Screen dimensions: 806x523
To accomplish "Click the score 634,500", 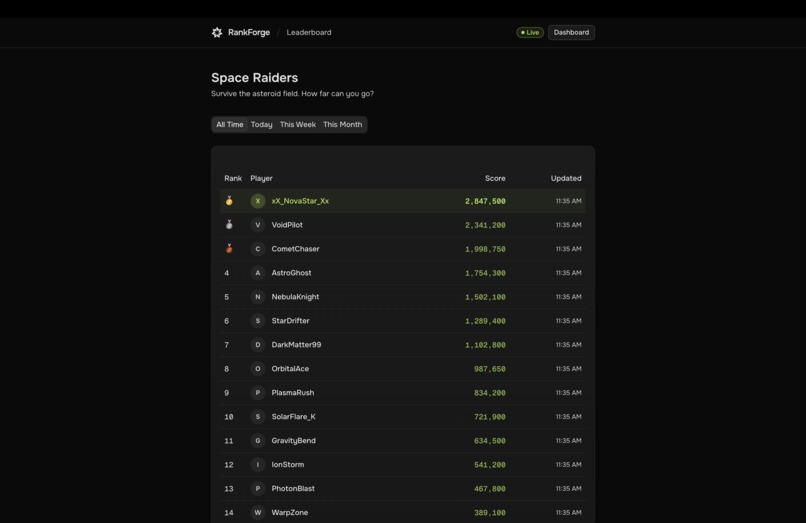I will 489,441.
